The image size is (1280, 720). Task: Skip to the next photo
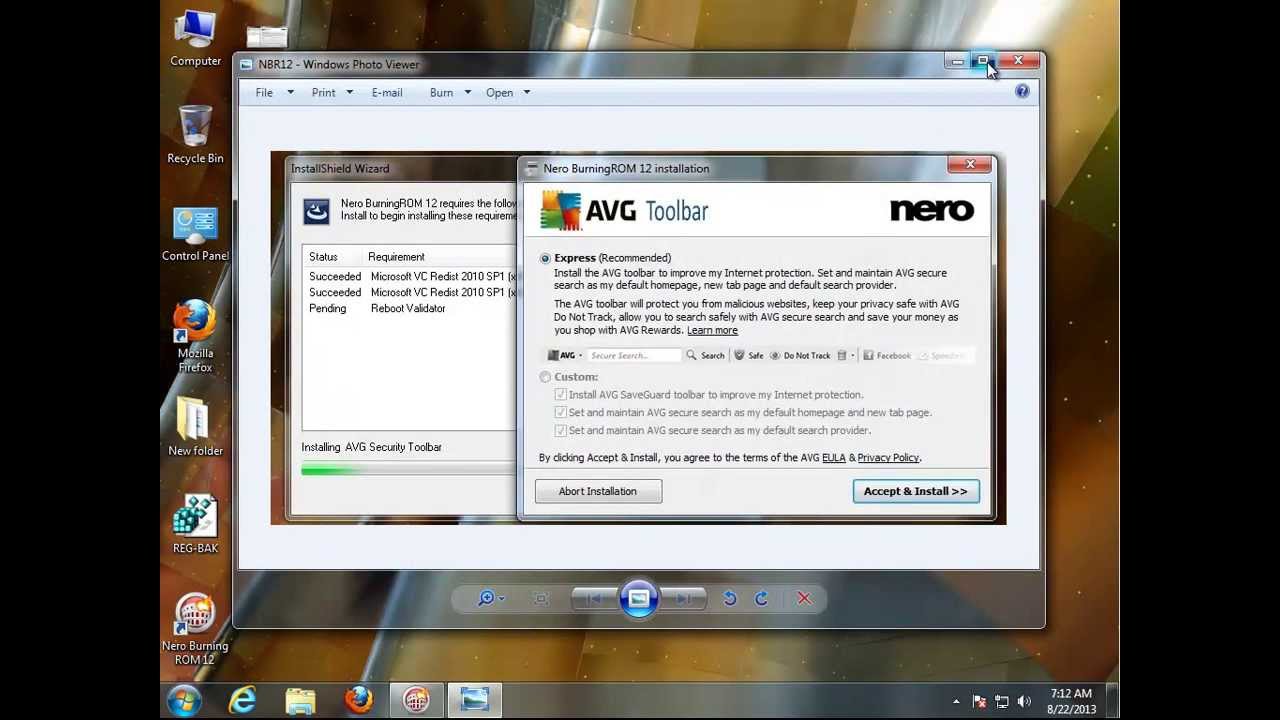(x=684, y=598)
